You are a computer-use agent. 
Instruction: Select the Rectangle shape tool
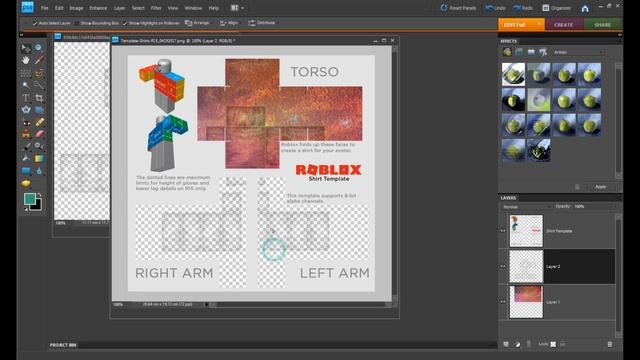26,171
